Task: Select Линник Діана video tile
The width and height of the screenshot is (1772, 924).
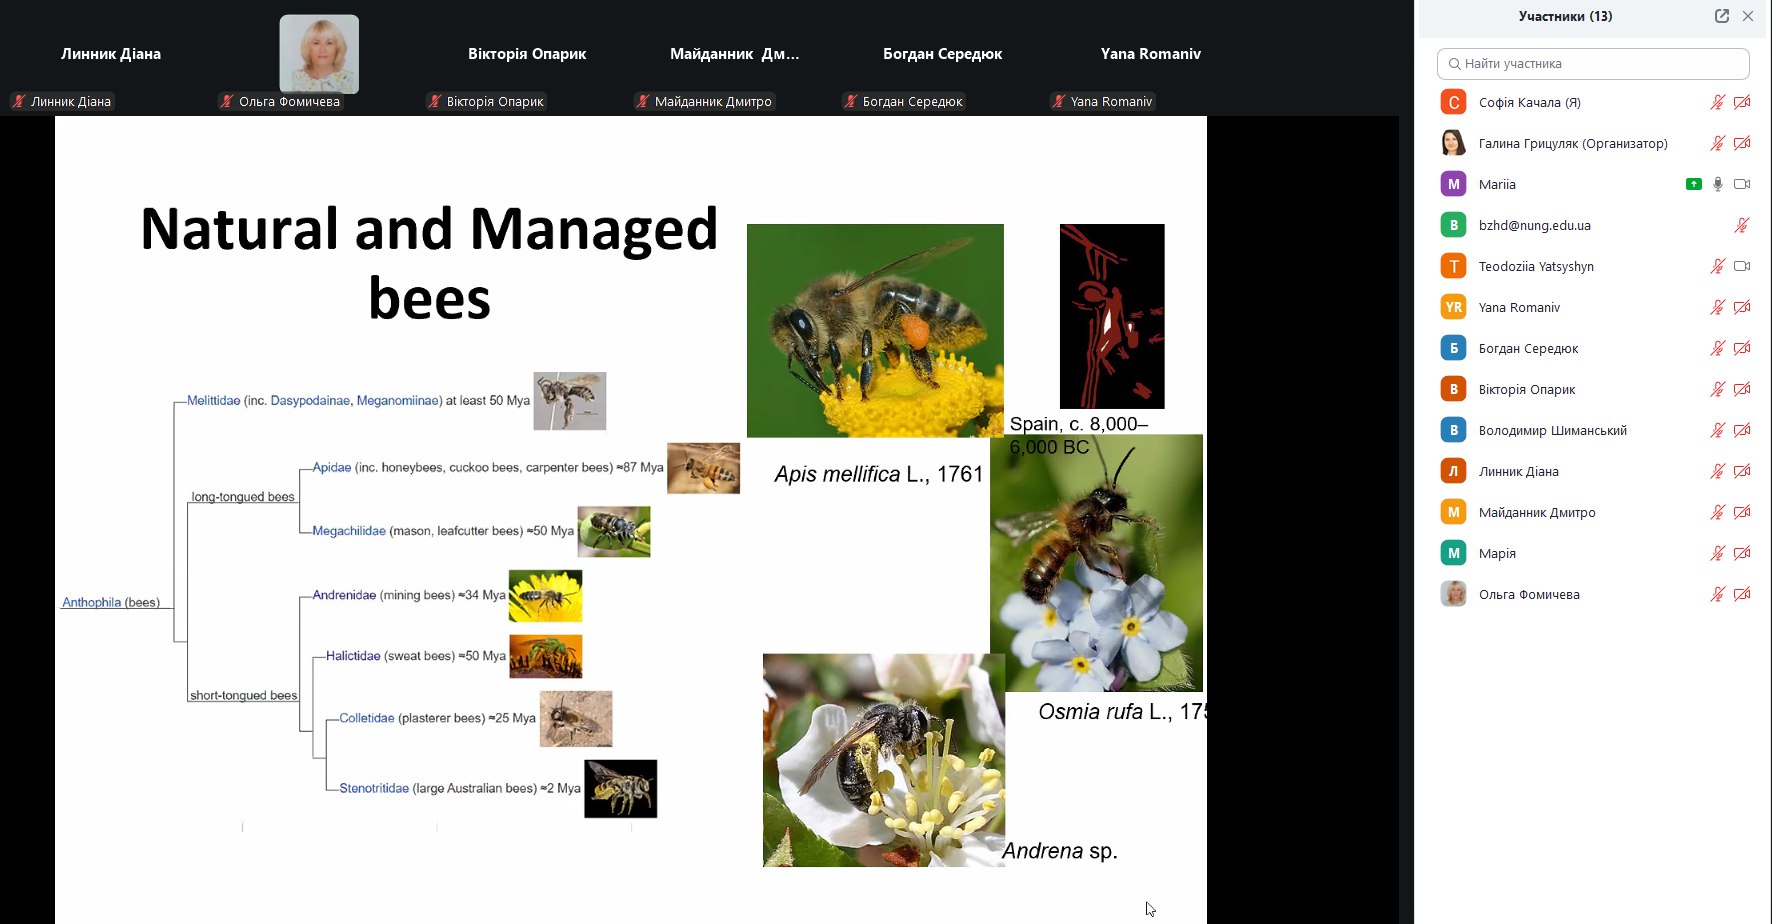Action: point(110,55)
